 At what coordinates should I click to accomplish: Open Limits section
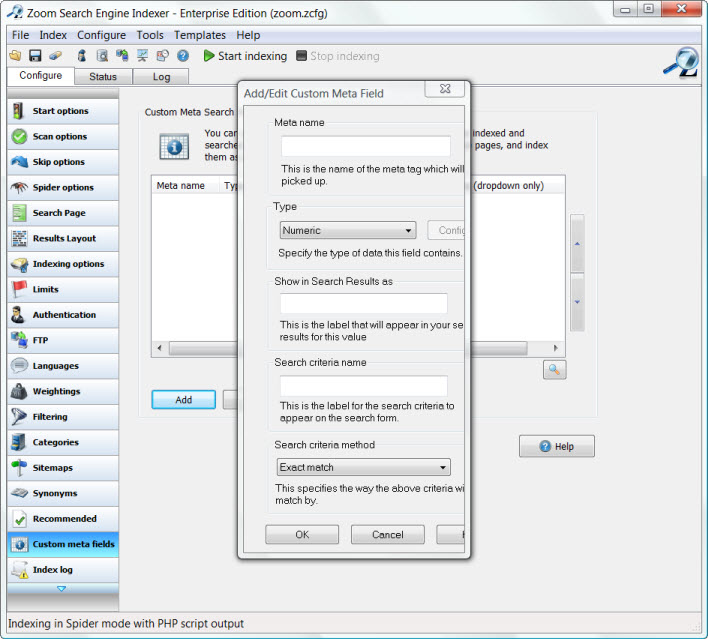tap(63, 289)
